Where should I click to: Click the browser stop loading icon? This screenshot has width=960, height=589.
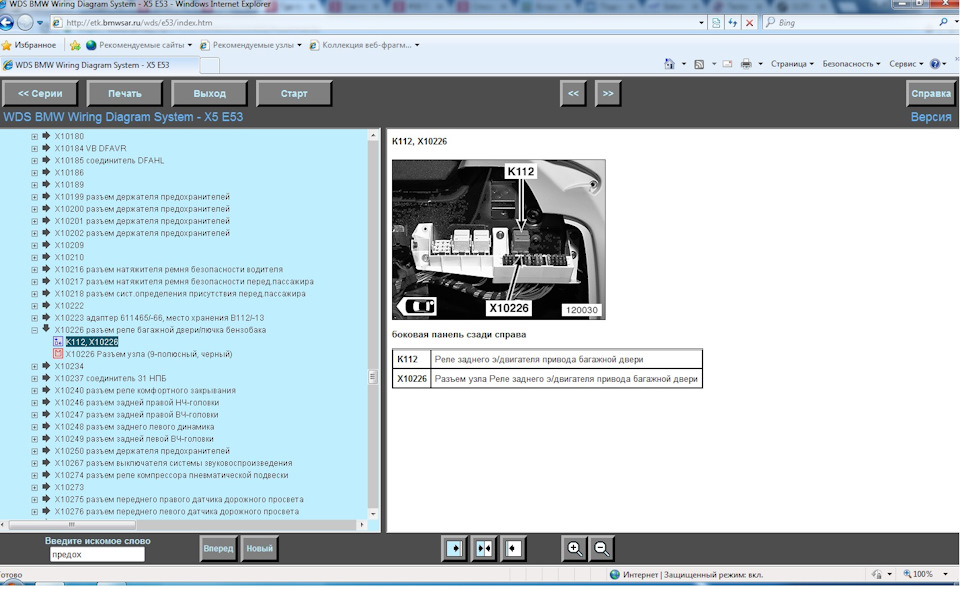[x=749, y=22]
